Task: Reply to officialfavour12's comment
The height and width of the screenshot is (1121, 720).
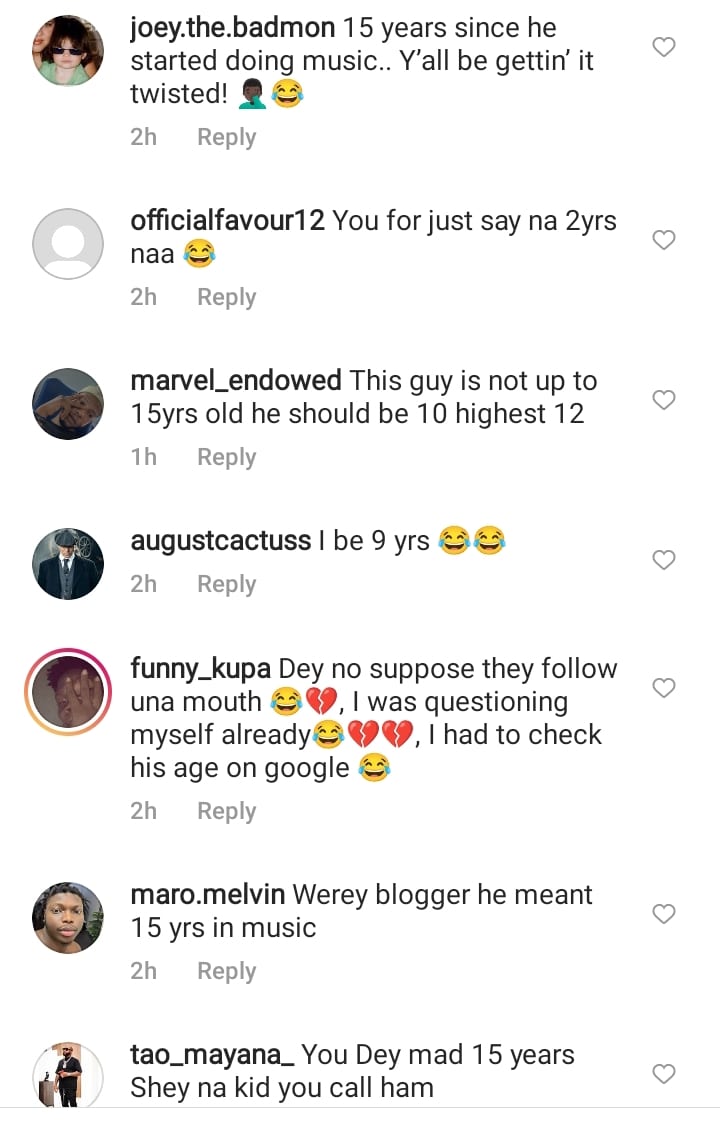Action: (226, 297)
